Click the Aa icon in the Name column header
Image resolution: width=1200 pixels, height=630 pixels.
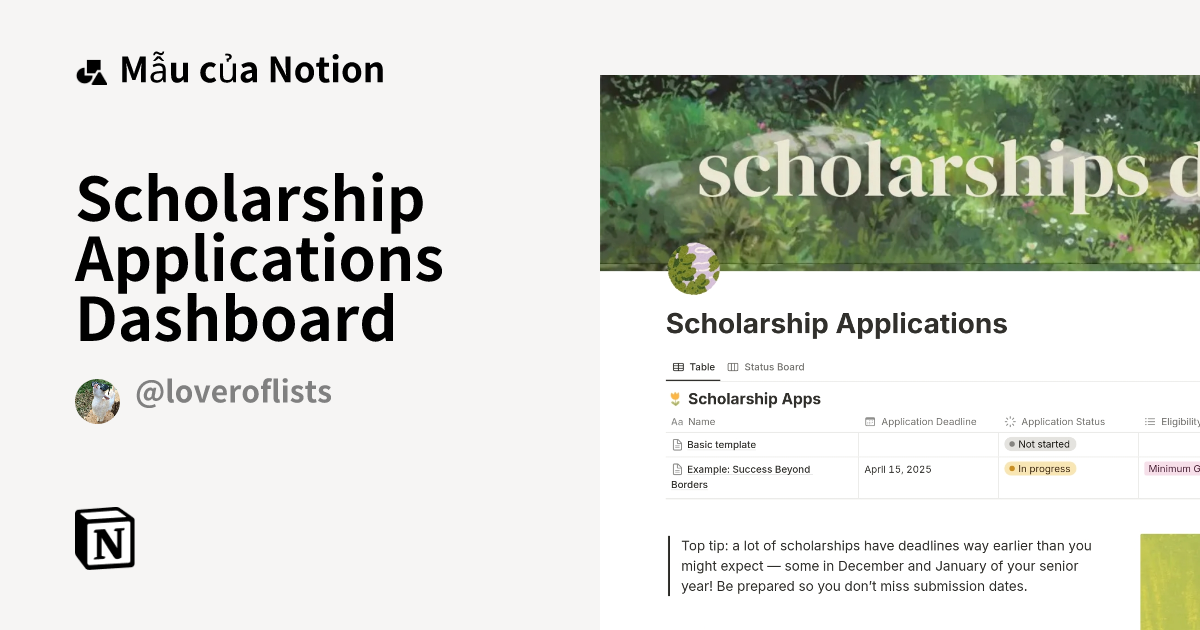pos(677,421)
